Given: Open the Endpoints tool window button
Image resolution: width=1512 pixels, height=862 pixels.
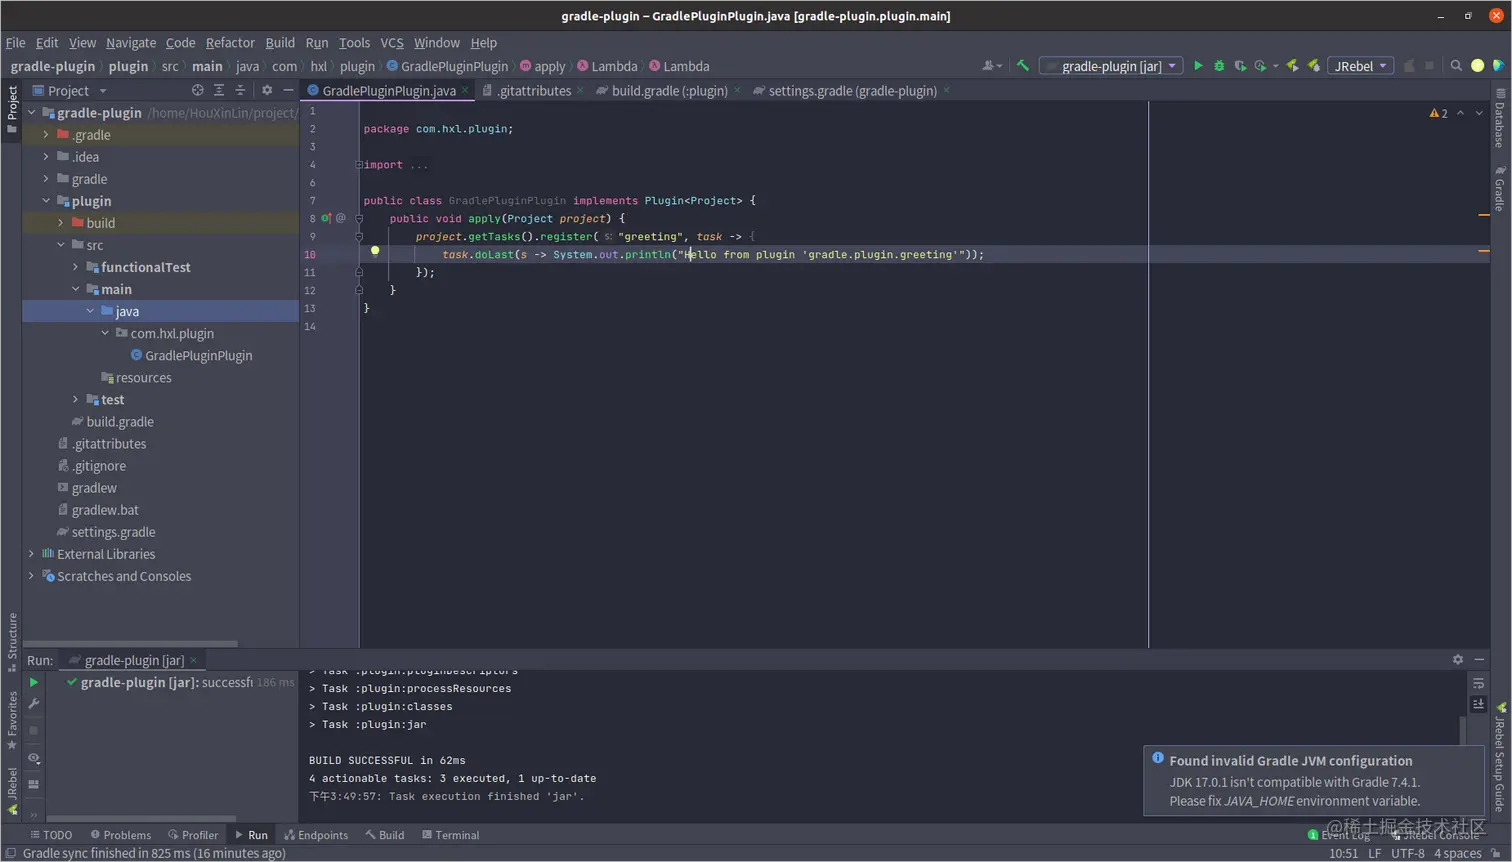Looking at the screenshot, I should pyautogui.click(x=316, y=835).
